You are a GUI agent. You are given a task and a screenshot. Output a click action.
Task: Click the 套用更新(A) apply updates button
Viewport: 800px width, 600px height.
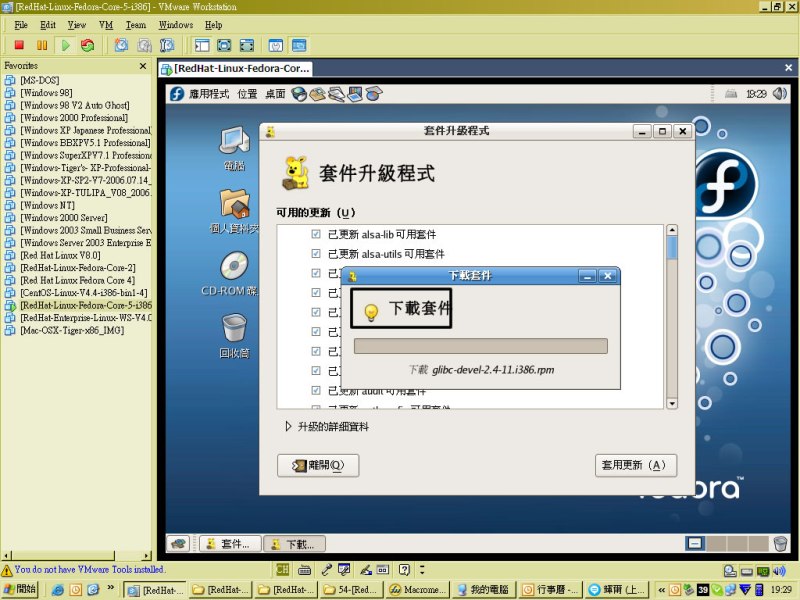[x=636, y=465]
